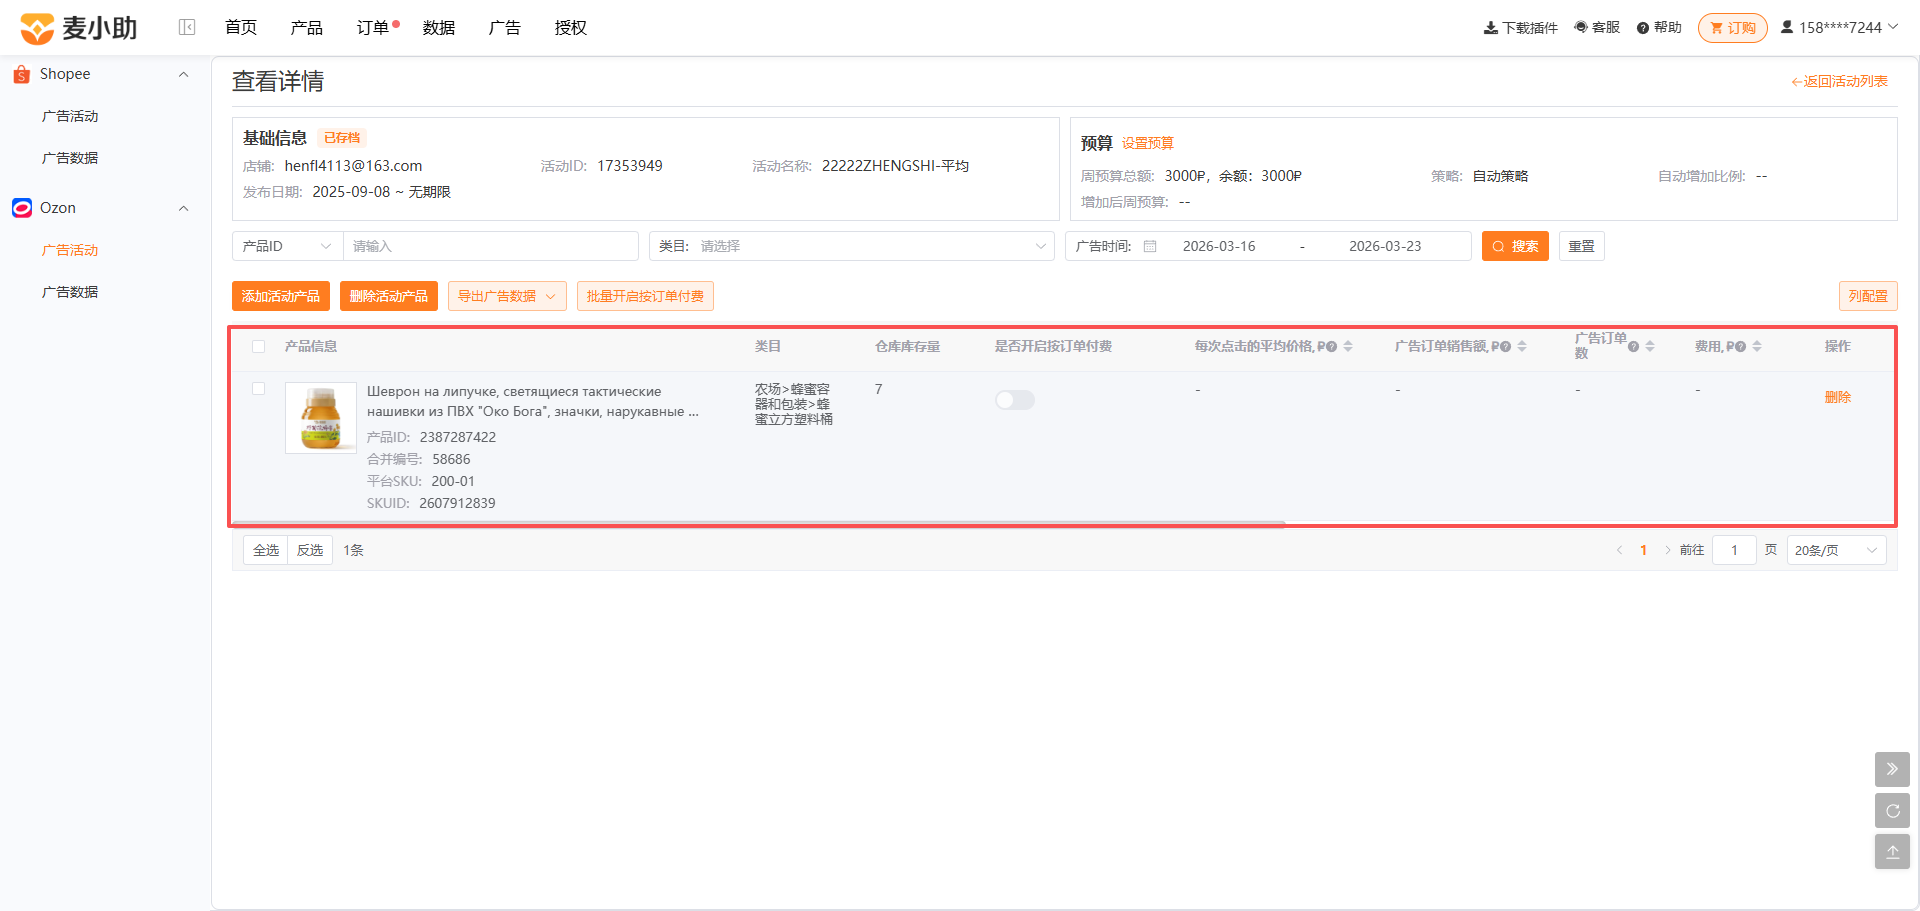
Task: Click the calendar icon in 广告时间
Action: (x=1150, y=246)
